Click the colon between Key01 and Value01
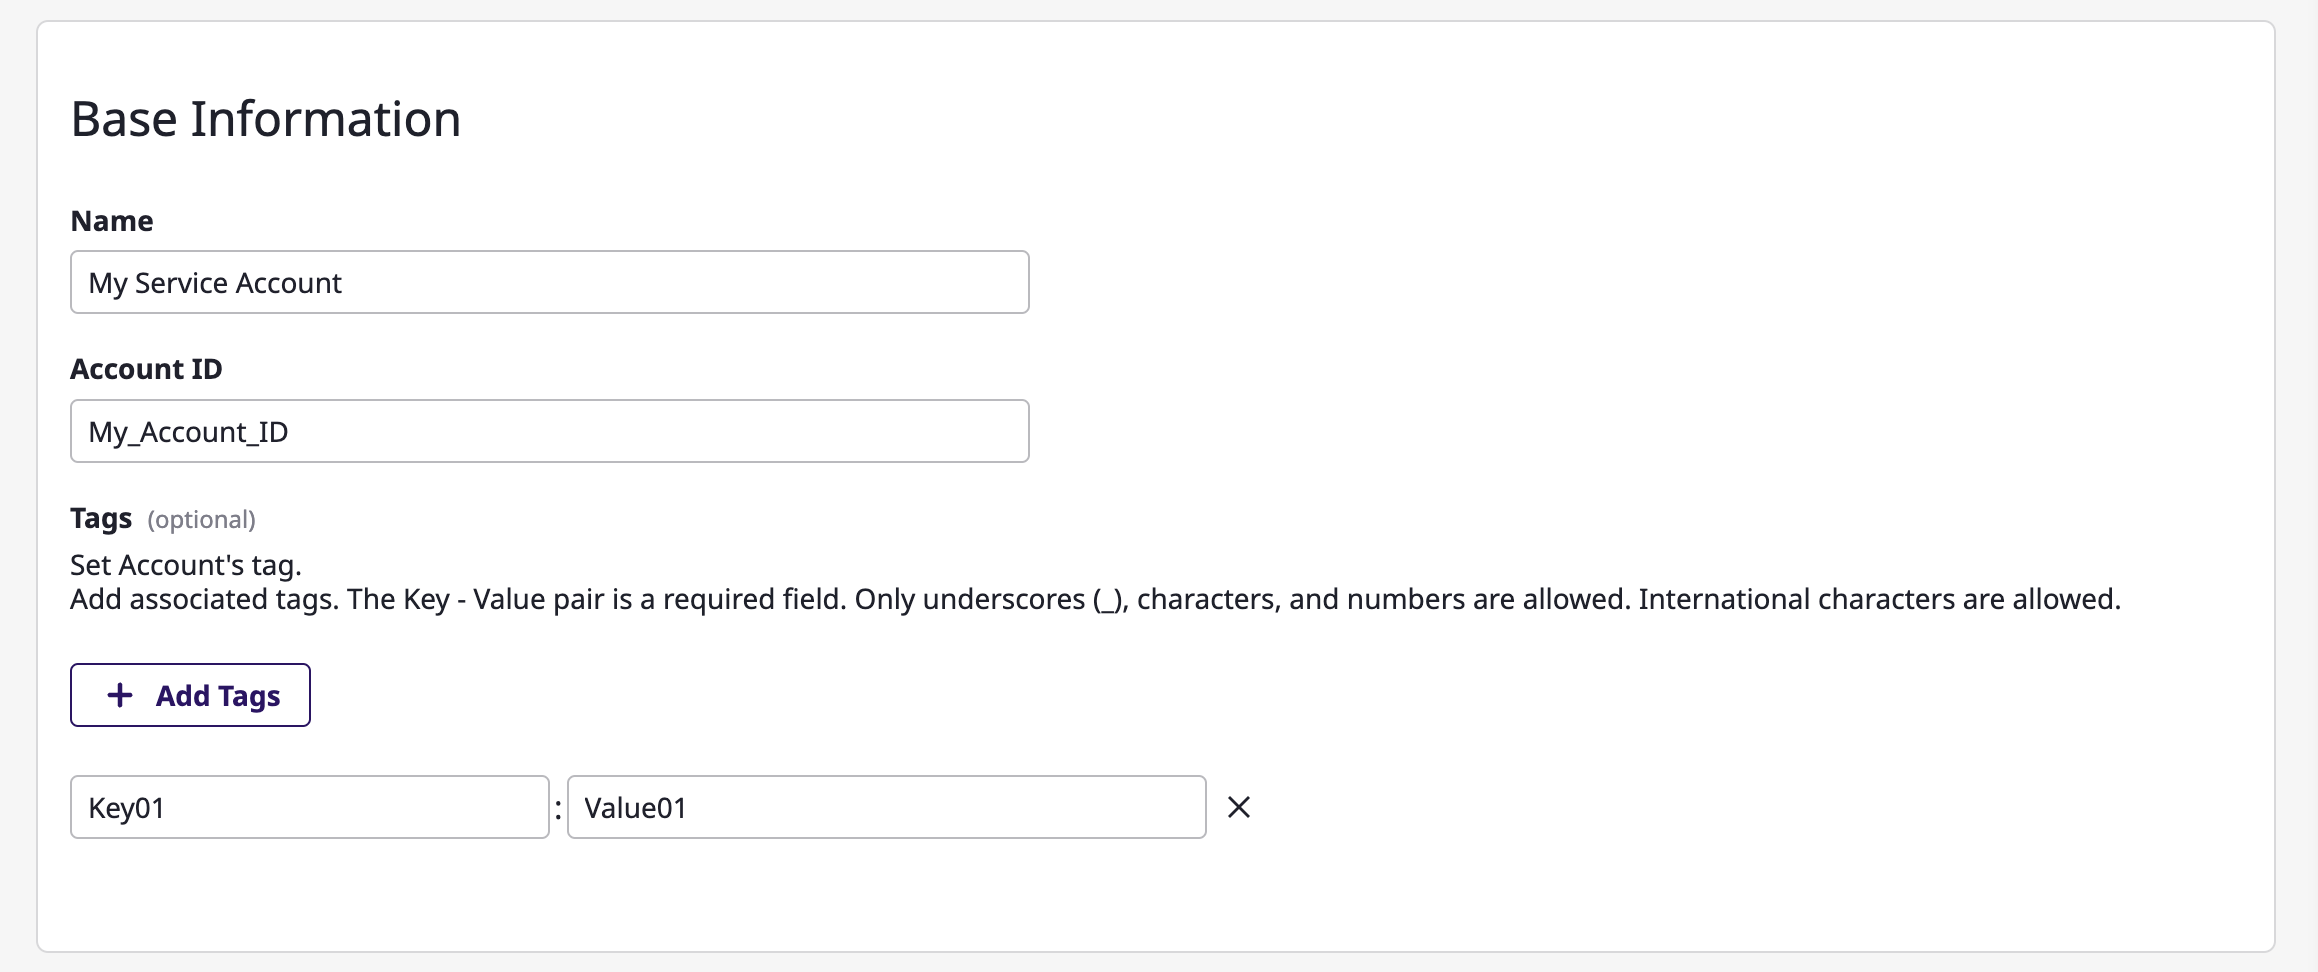Screen dimensions: 2318x972 point(558,808)
